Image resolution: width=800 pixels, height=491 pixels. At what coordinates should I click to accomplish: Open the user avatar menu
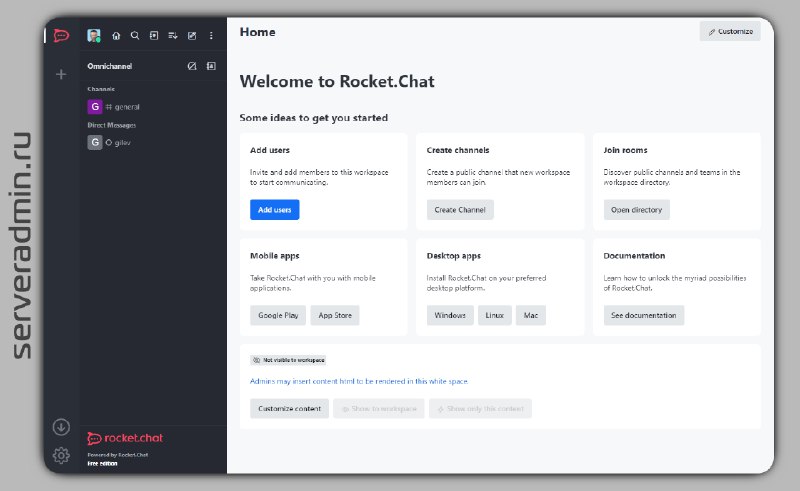pos(94,35)
